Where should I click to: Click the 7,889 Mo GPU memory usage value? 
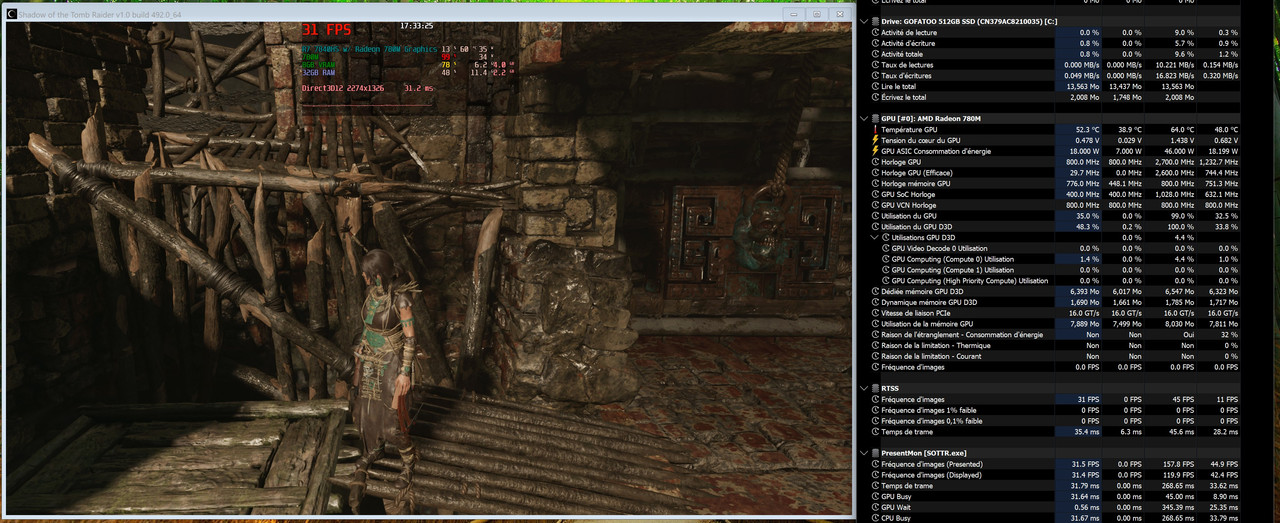pyautogui.click(x=1085, y=324)
